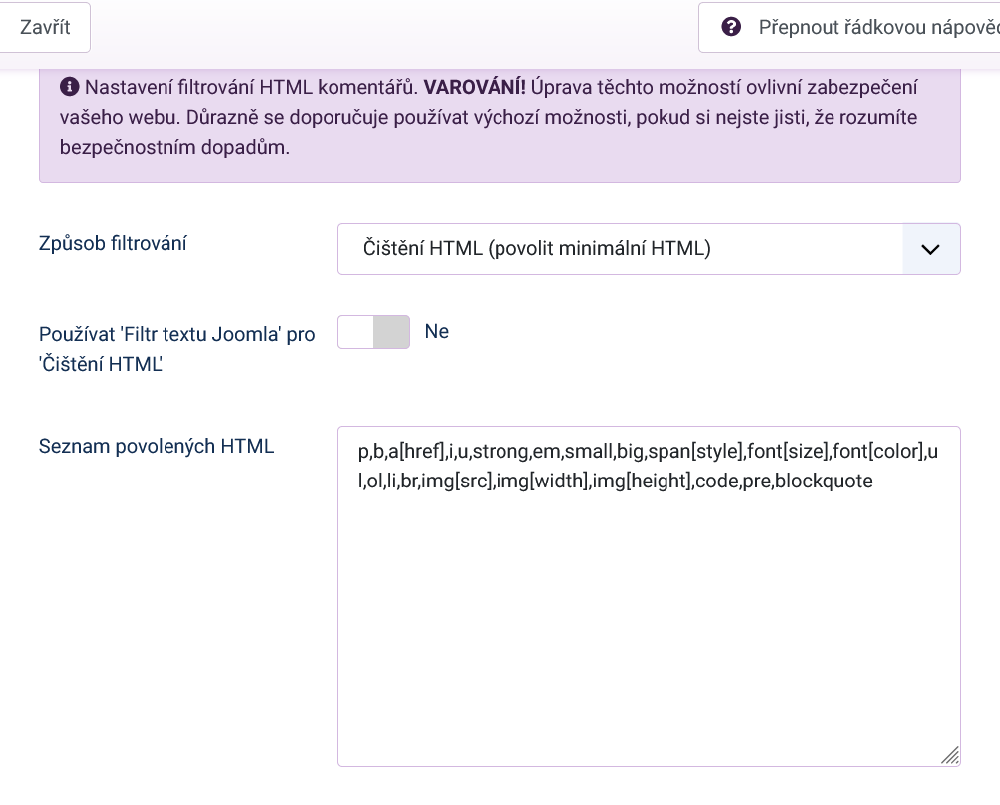
Task: Toggle the 'Filtr textu Joomla' switch
Action: click(373, 332)
